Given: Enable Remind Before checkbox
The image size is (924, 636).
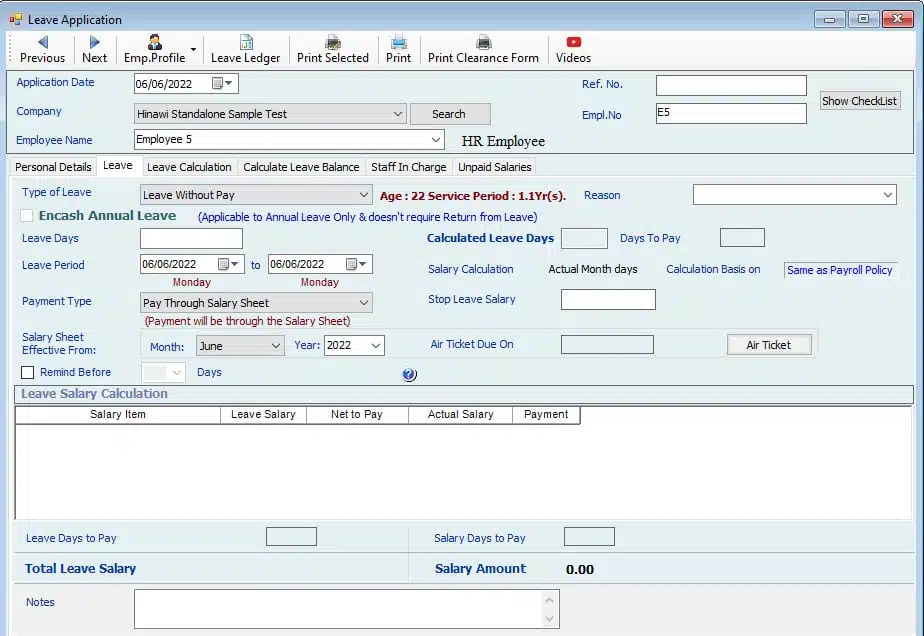Looking at the screenshot, I should [27, 373].
